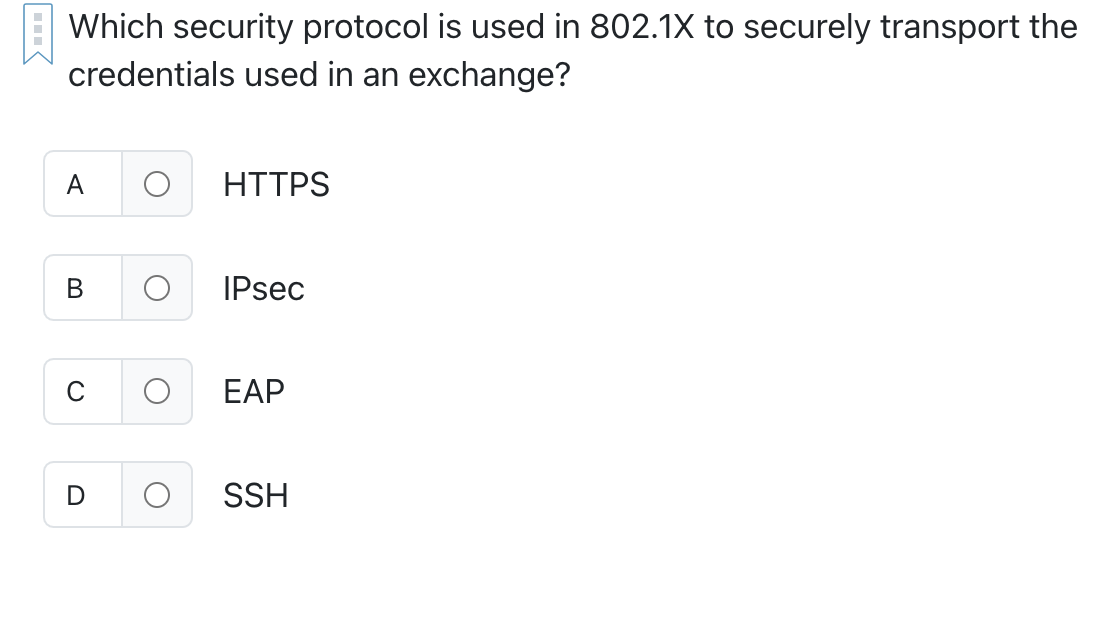
Task: Select radio button for option A
Action: pos(157,184)
